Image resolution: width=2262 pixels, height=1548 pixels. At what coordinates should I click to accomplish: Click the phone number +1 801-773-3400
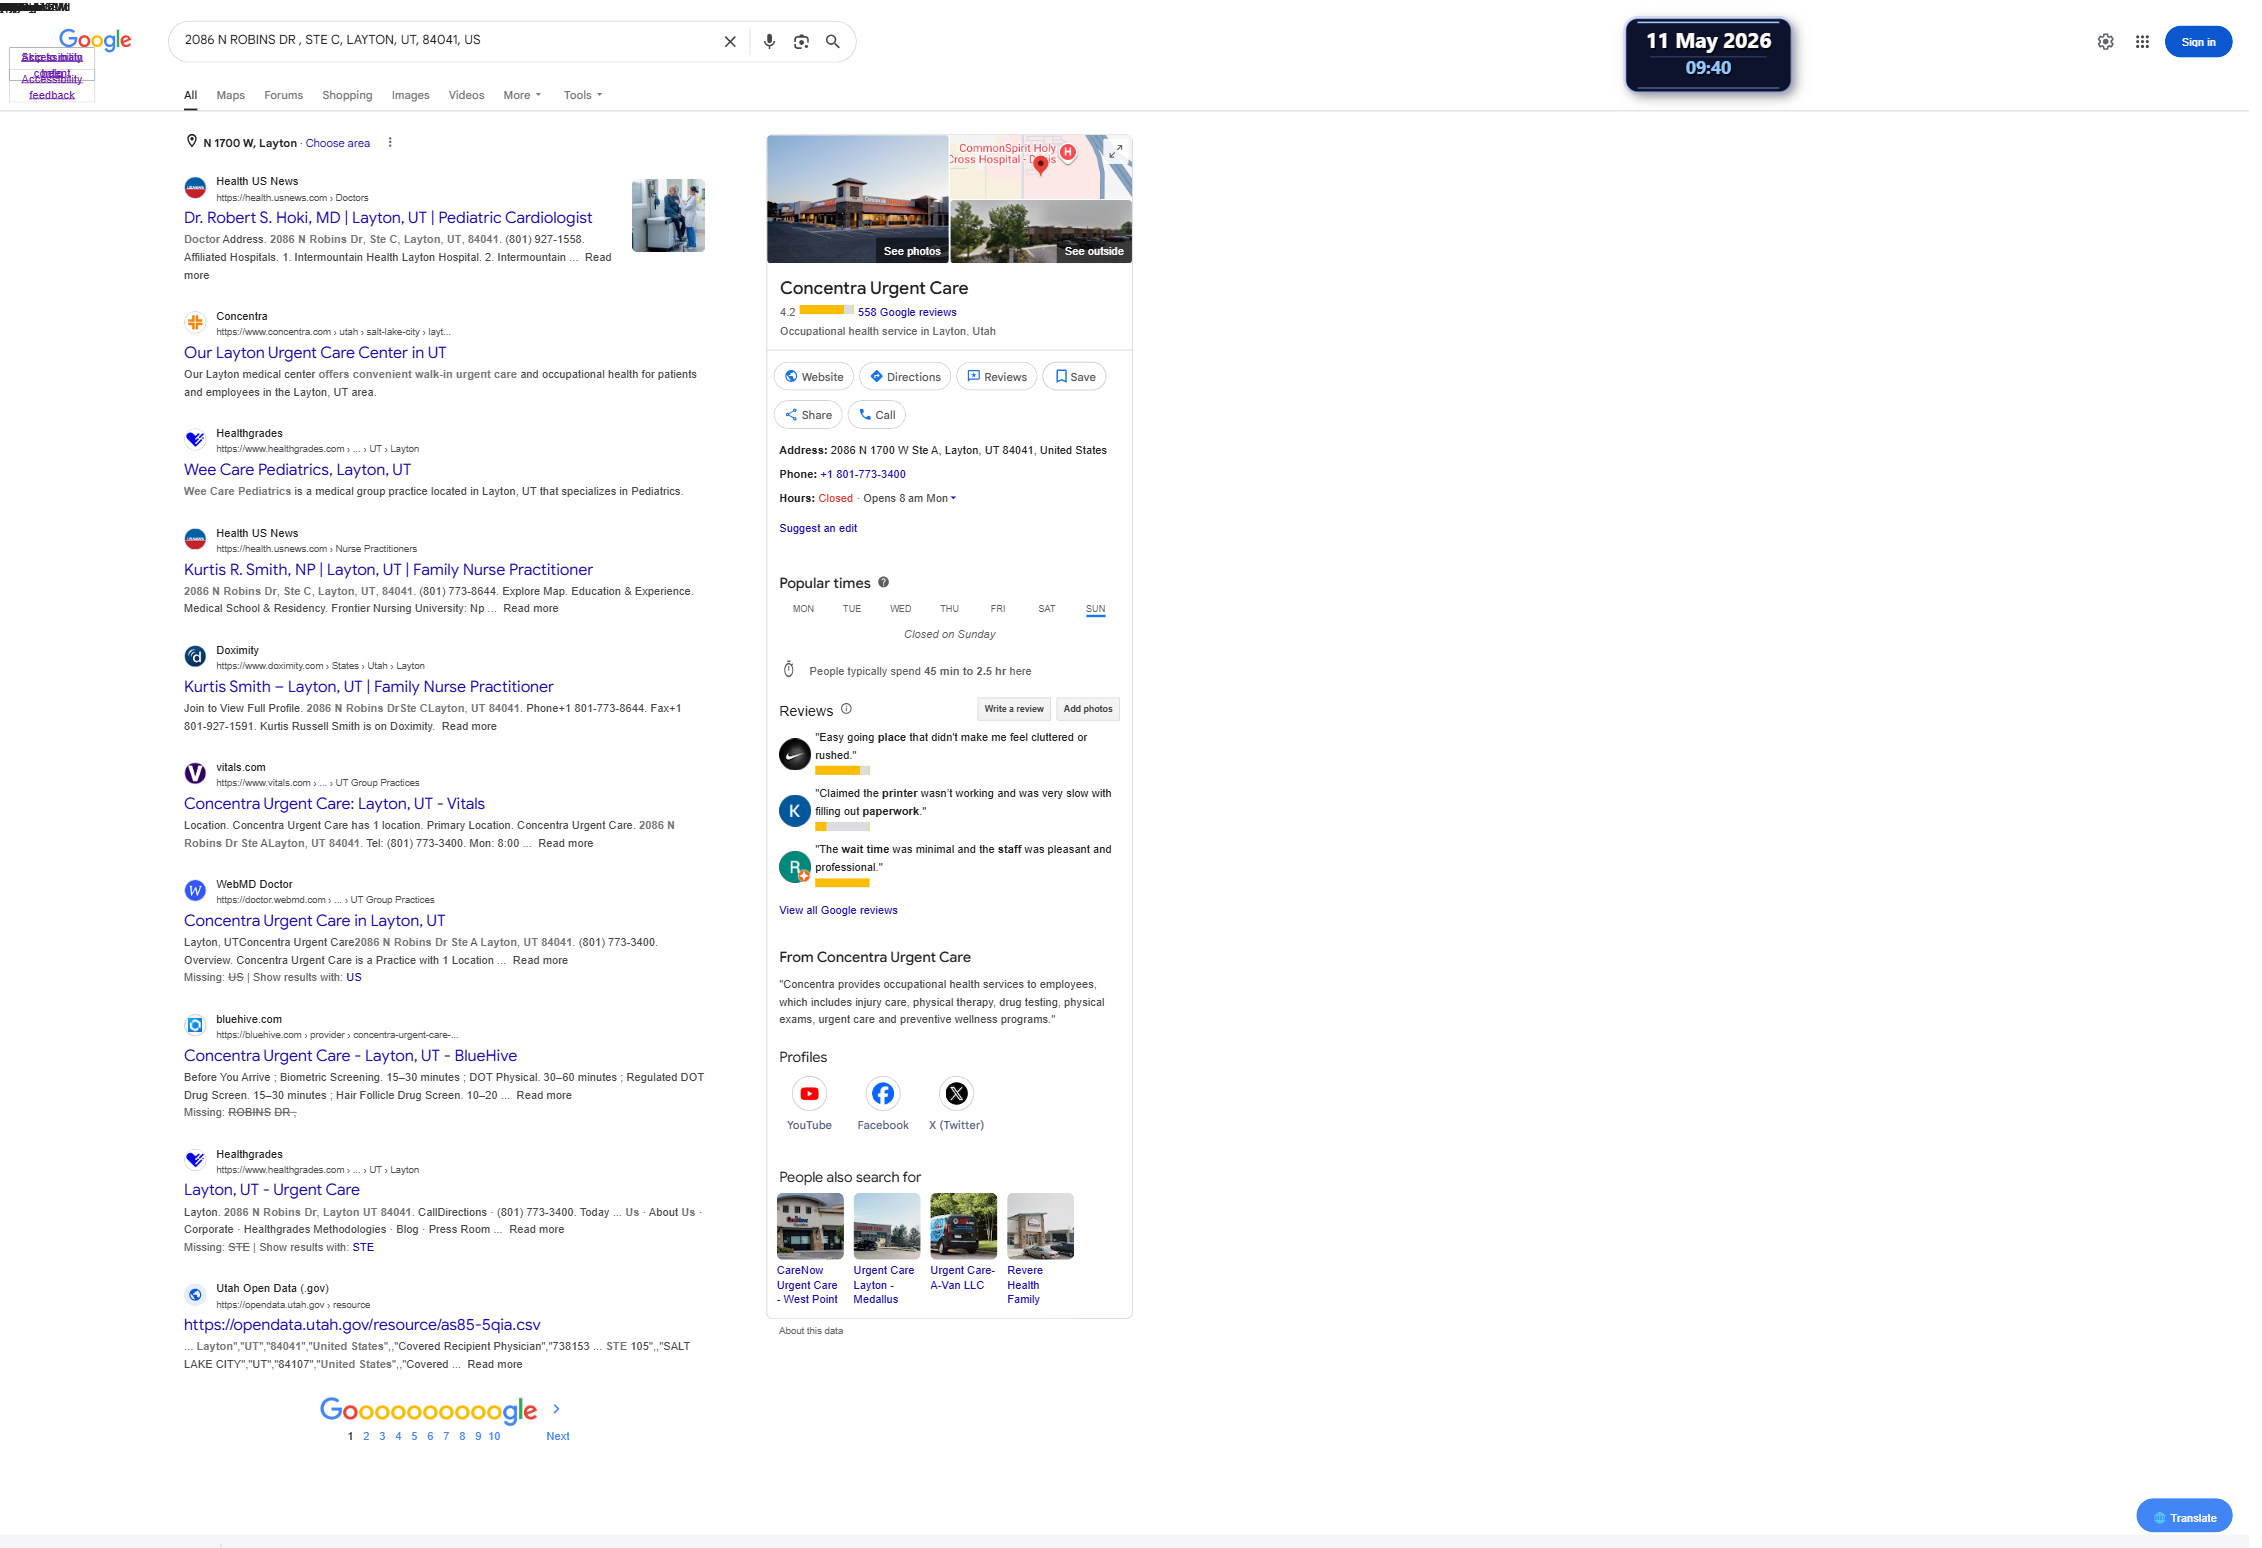tap(863, 475)
